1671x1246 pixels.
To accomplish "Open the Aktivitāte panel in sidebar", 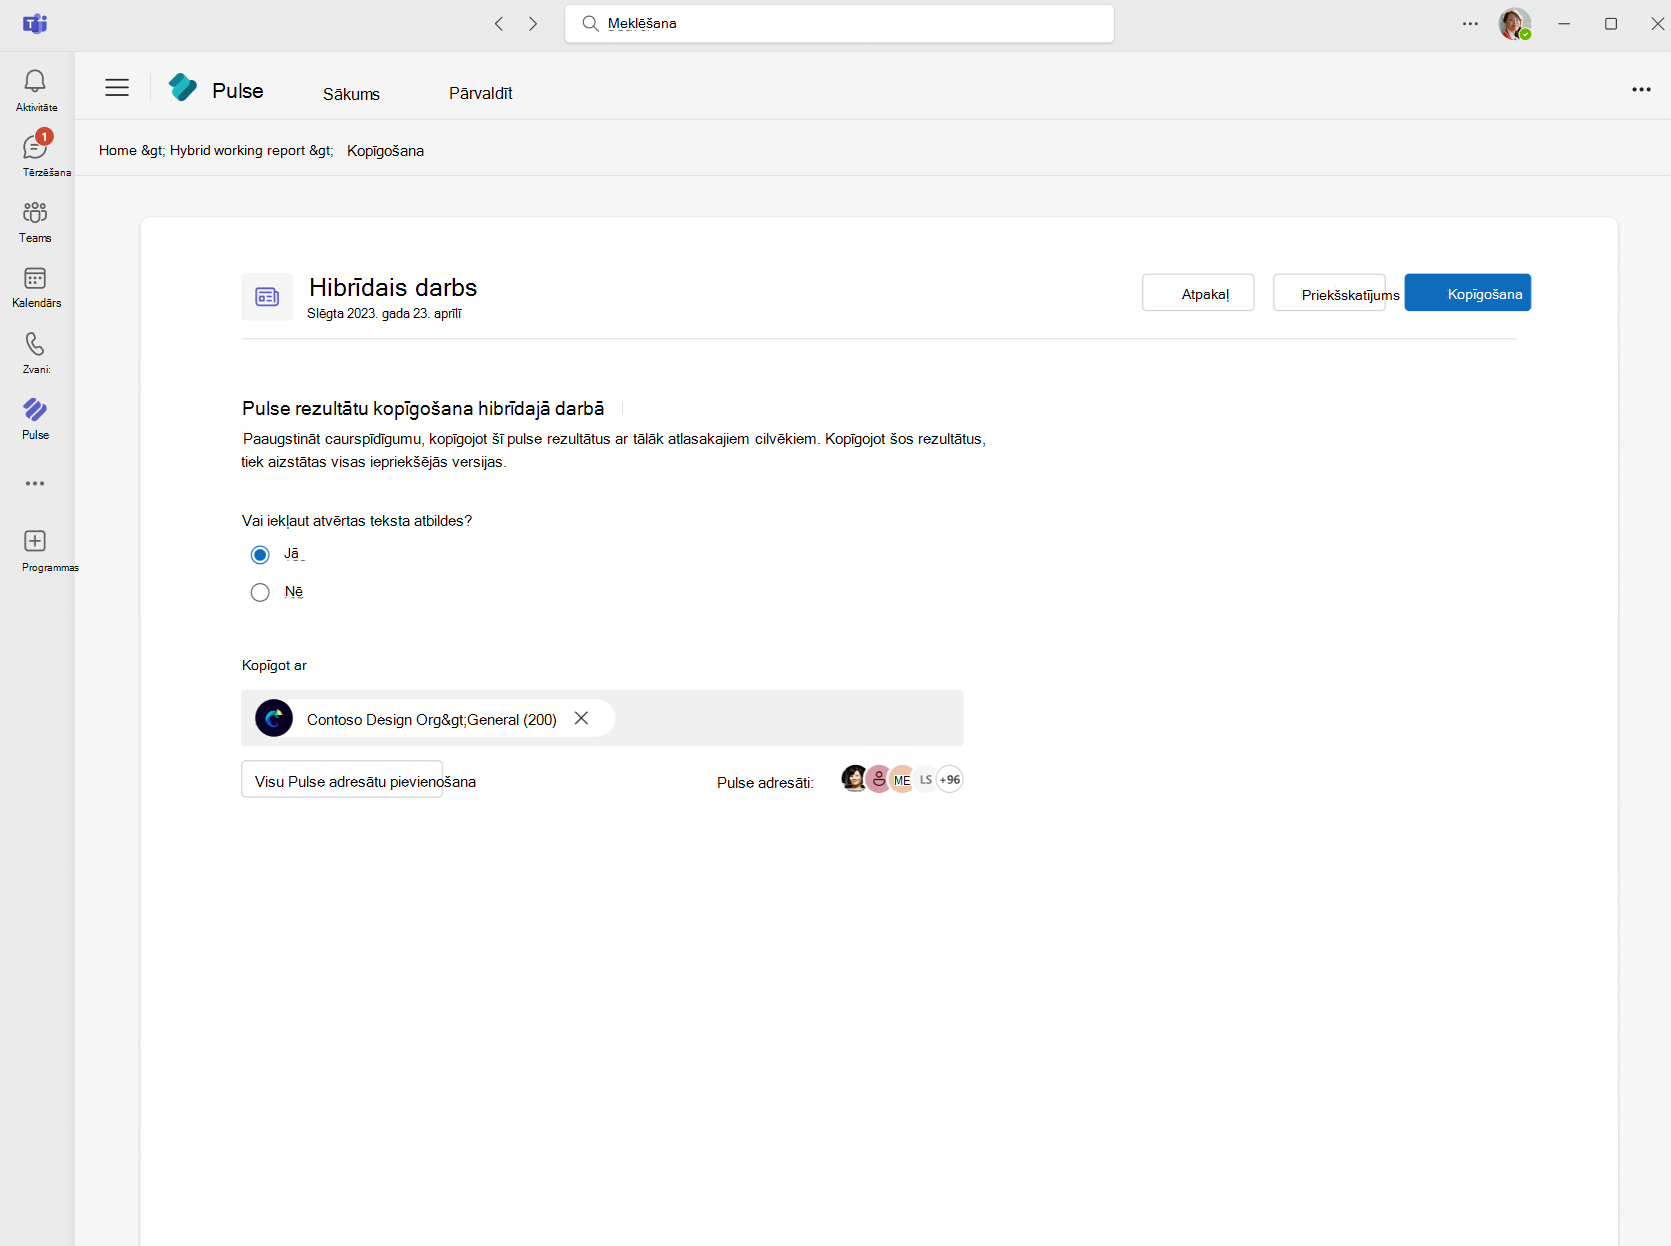I will tap(35, 88).
